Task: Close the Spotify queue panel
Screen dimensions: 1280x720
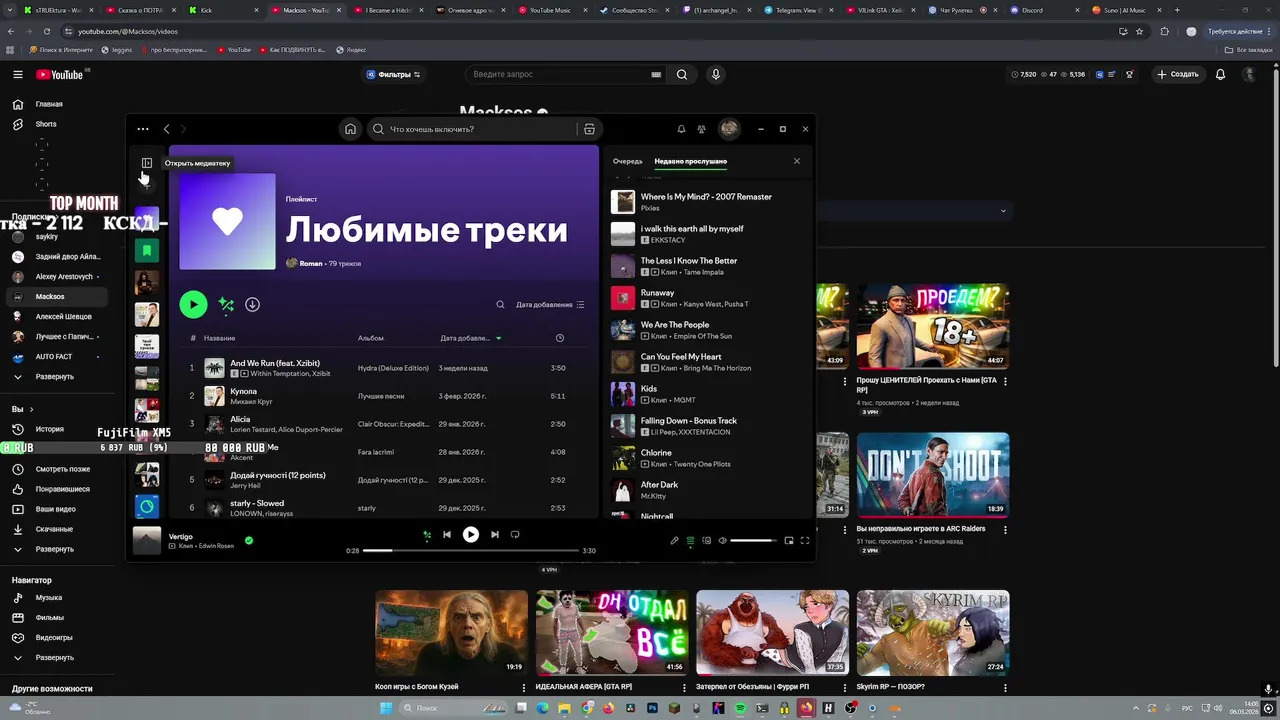Action: [x=797, y=161]
